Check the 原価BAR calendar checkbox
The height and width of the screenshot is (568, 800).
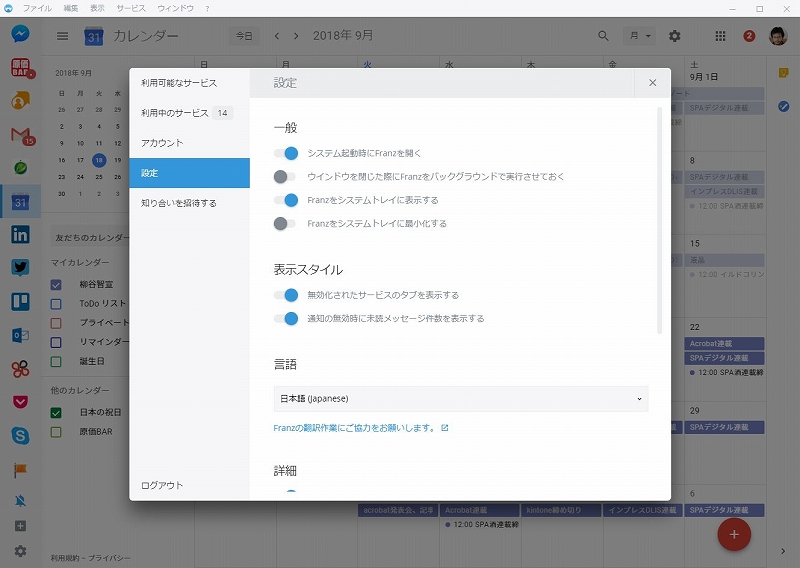click(x=56, y=432)
